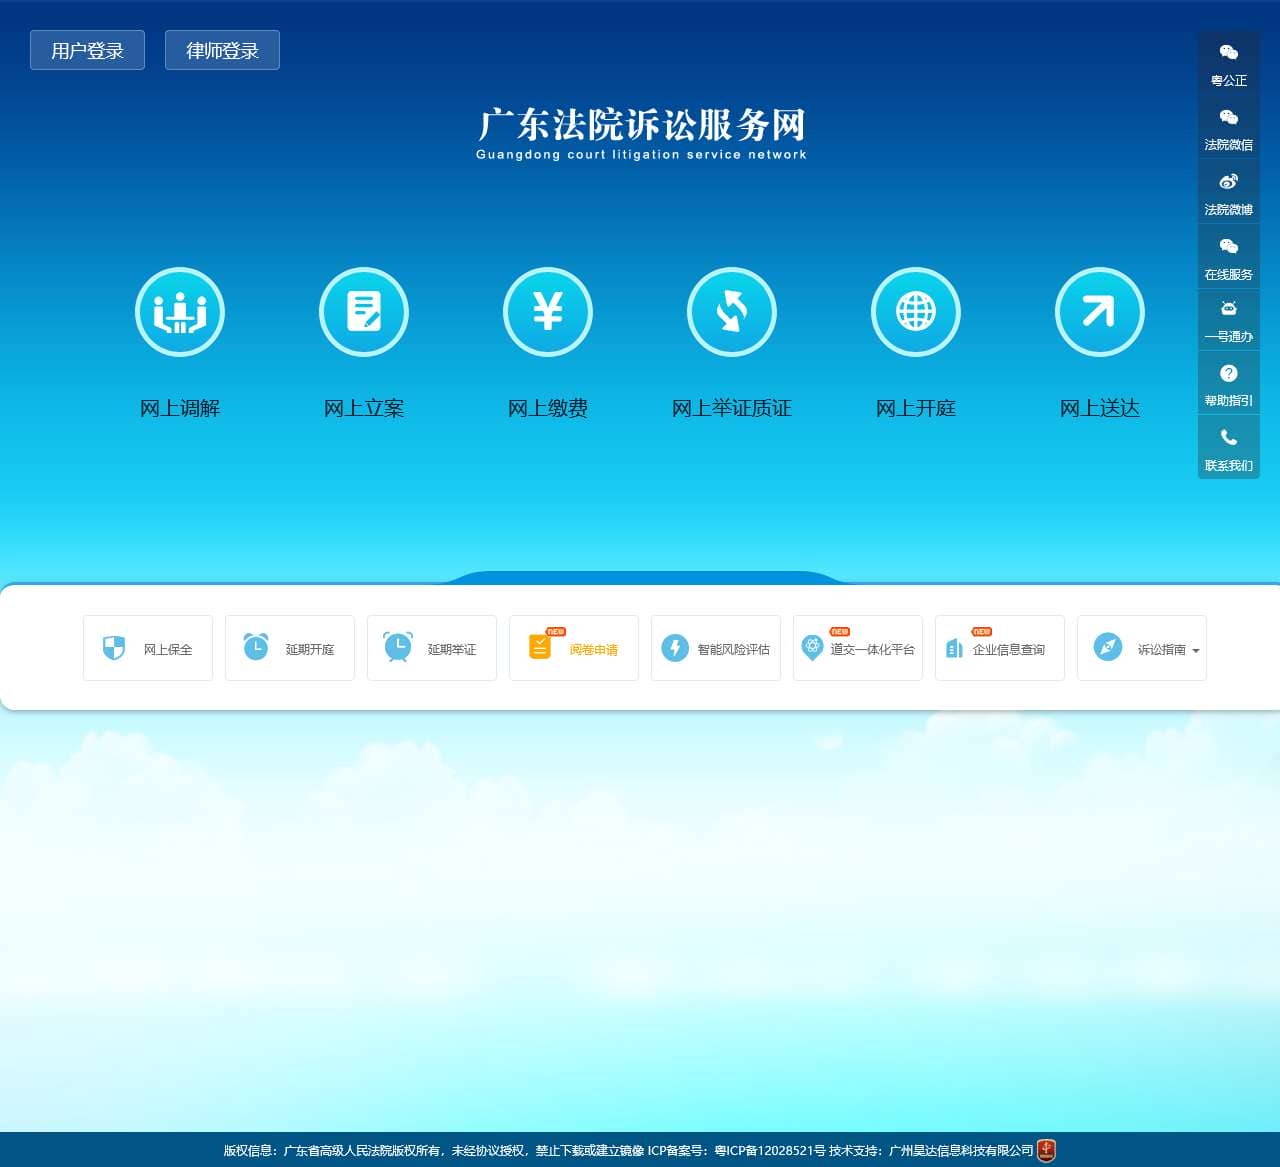Expand the 诉讼指南 litigation guide dropdown
The image size is (1280, 1167).
(x=1141, y=648)
